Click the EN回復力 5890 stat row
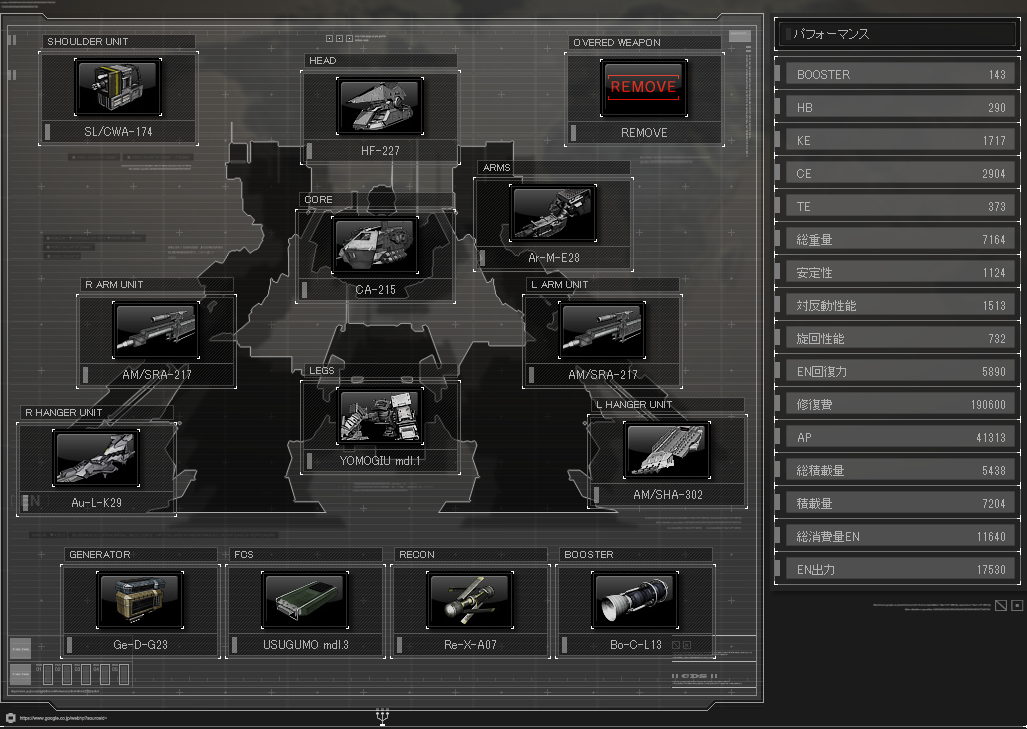The height and width of the screenshot is (729, 1027). [897, 371]
